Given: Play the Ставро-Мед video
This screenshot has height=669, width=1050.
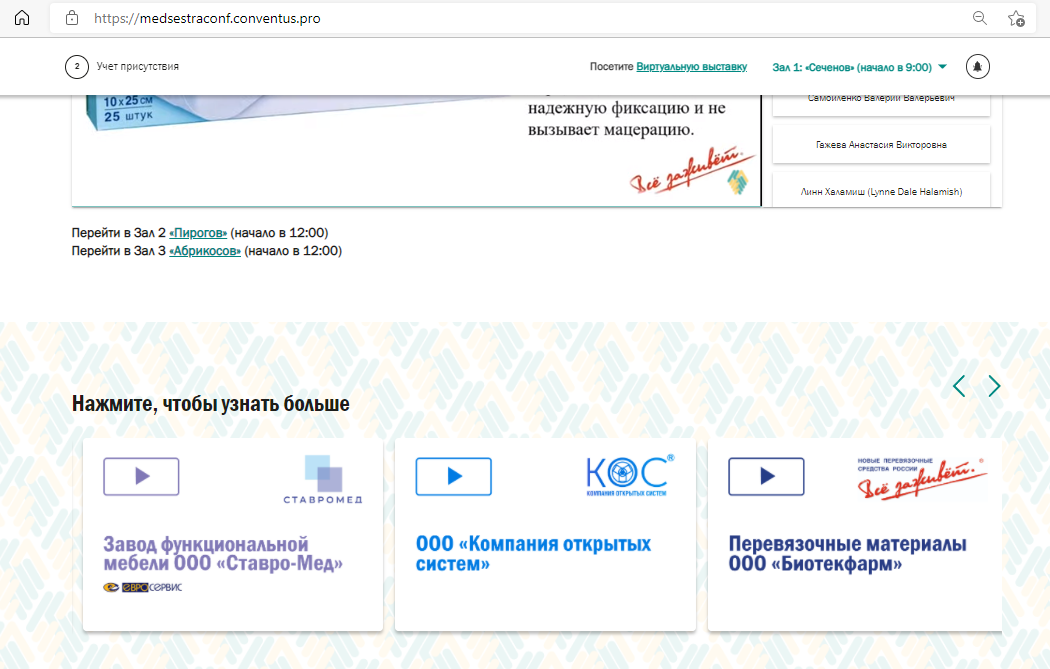Looking at the screenshot, I should tap(141, 476).
